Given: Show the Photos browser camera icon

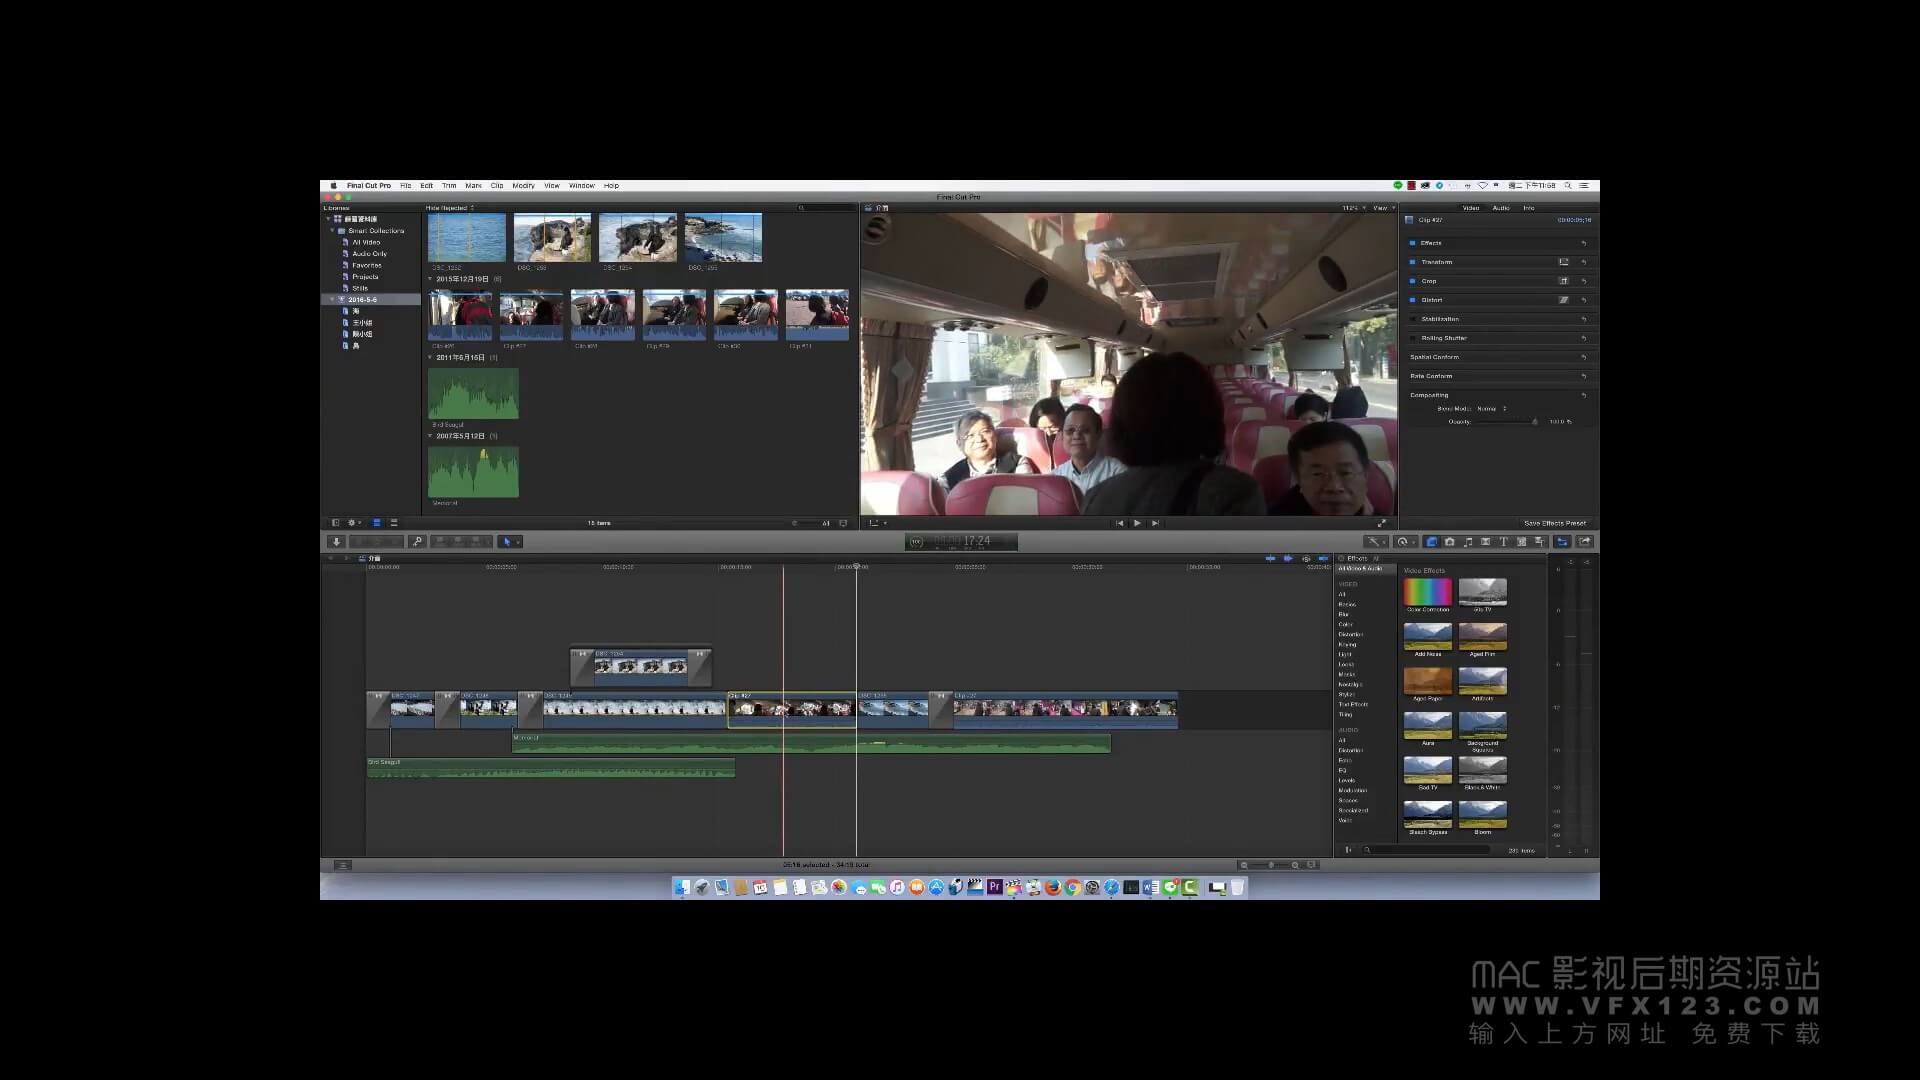Looking at the screenshot, I should (1450, 541).
